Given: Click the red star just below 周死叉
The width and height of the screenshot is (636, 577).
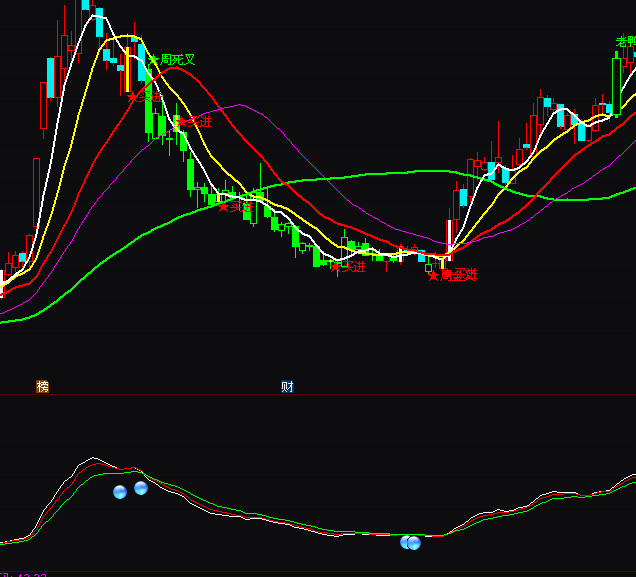Looking at the screenshot, I should pos(132,97).
